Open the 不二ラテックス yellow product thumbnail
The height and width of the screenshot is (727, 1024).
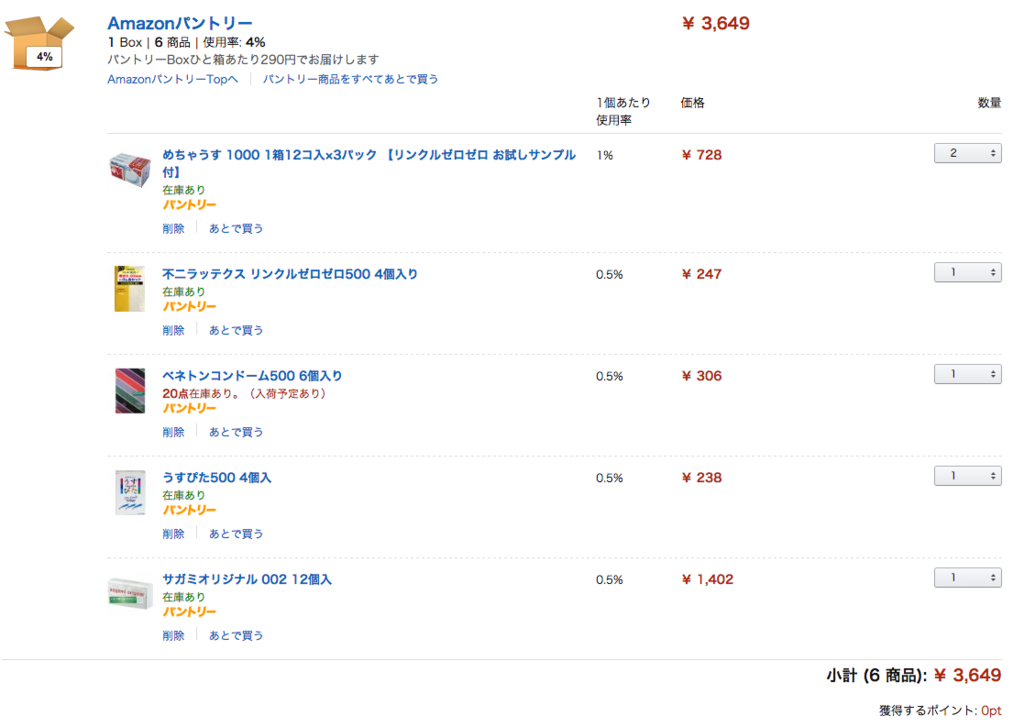(x=129, y=289)
